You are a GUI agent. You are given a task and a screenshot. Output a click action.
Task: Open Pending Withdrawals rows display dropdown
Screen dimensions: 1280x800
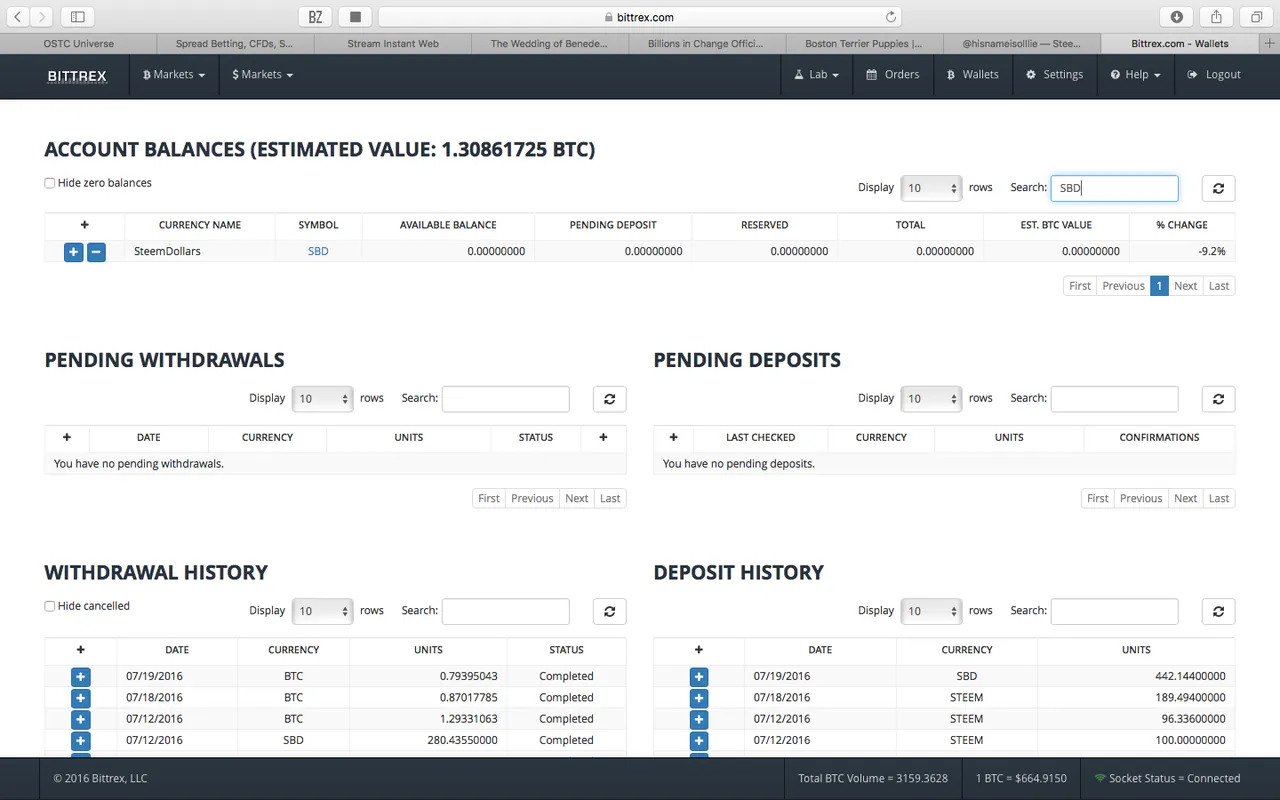(322, 399)
